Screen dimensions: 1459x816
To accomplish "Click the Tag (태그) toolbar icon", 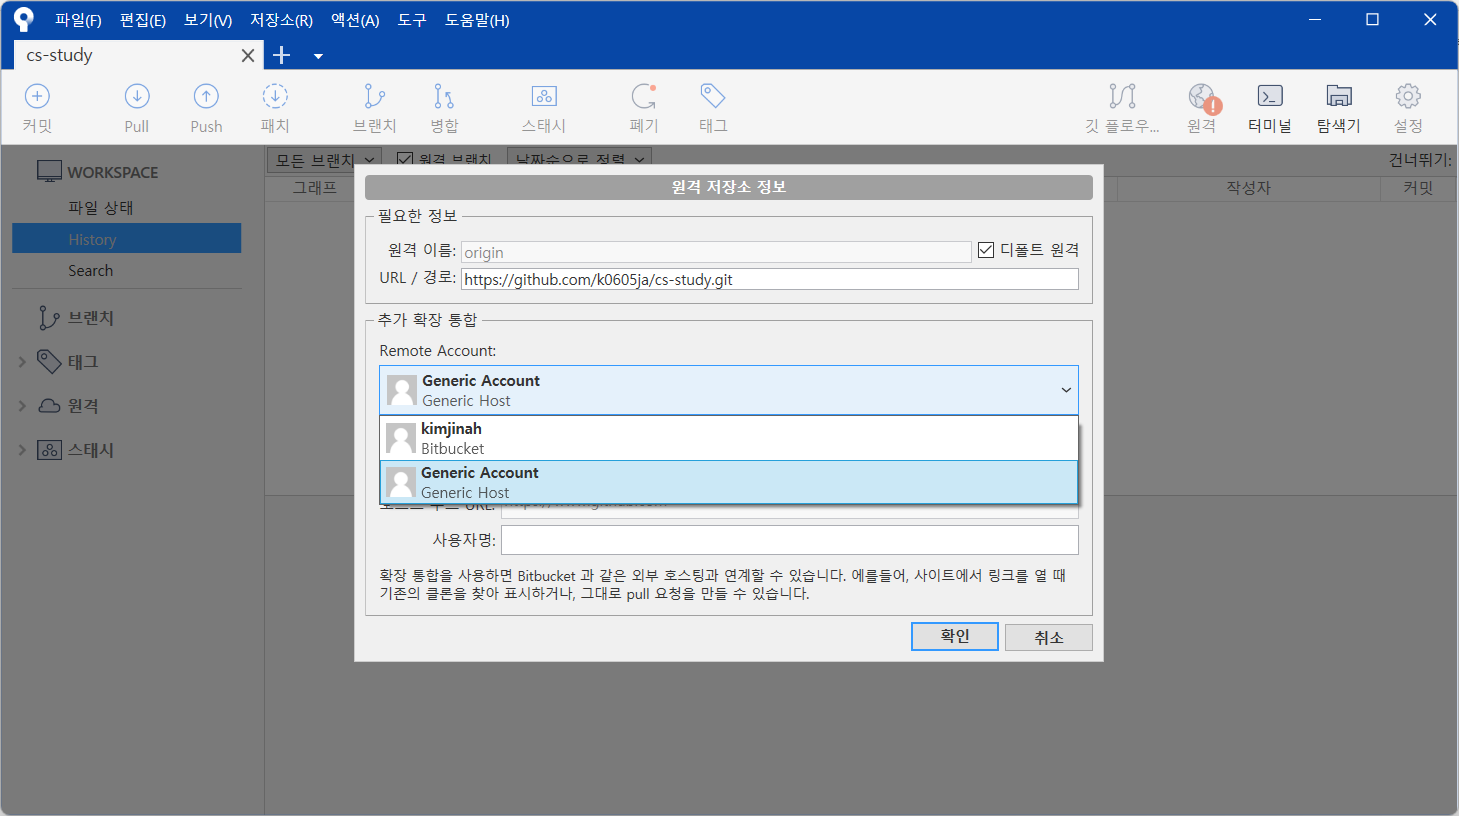I will (x=713, y=96).
